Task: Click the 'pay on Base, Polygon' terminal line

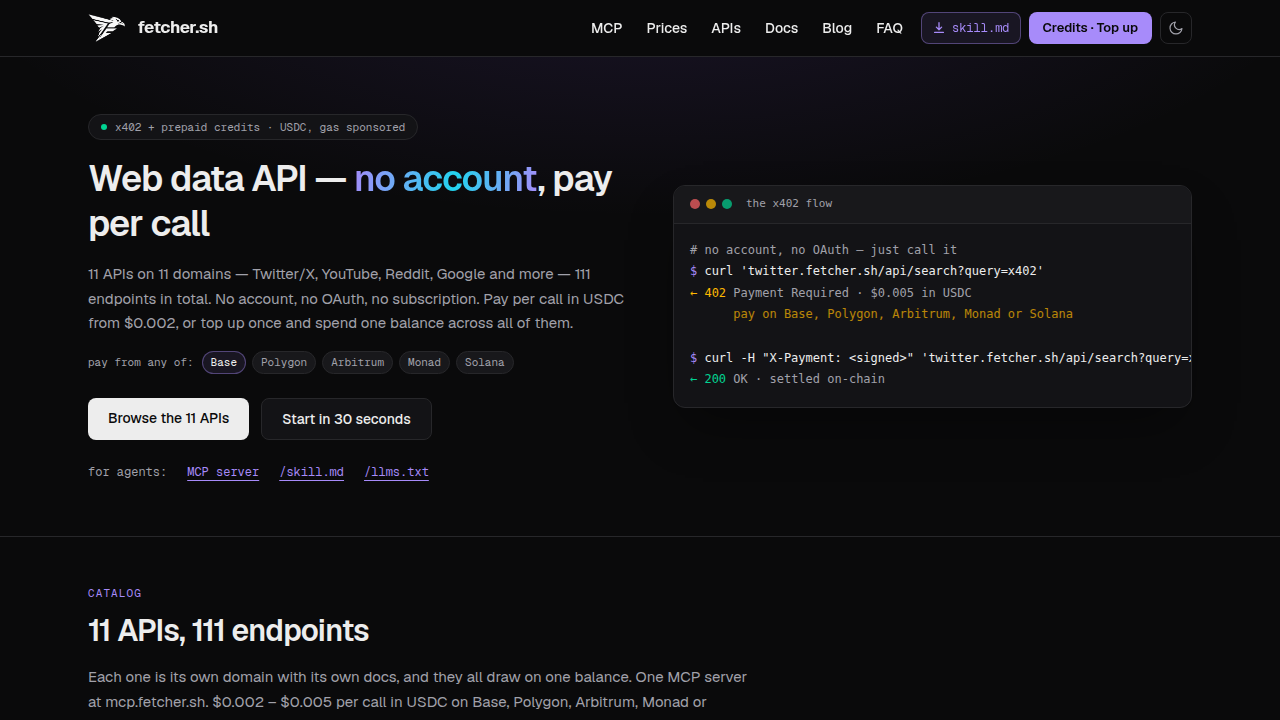Action: click(x=903, y=314)
